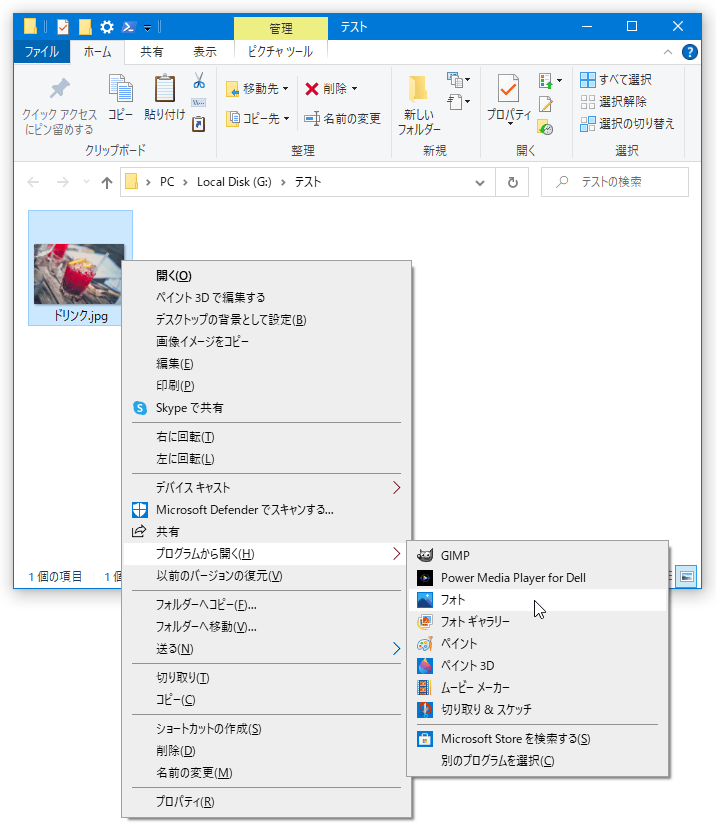The image size is (716, 830).
Task: Collapse the ribbon with the chevron
Action: tap(668, 52)
